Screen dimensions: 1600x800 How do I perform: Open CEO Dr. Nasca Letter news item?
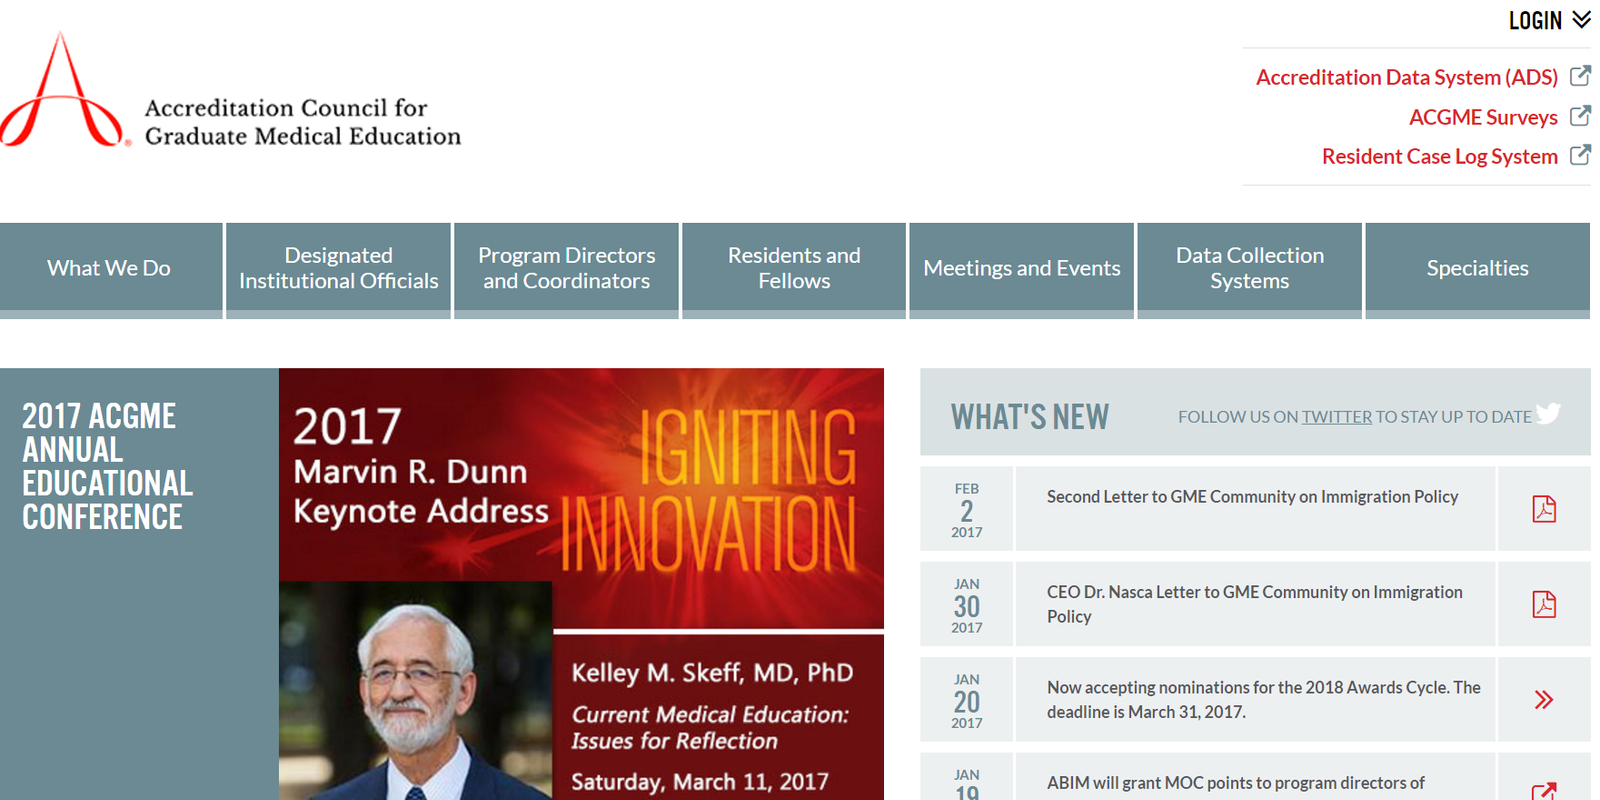pyautogui.click(x=1255, y=604)
